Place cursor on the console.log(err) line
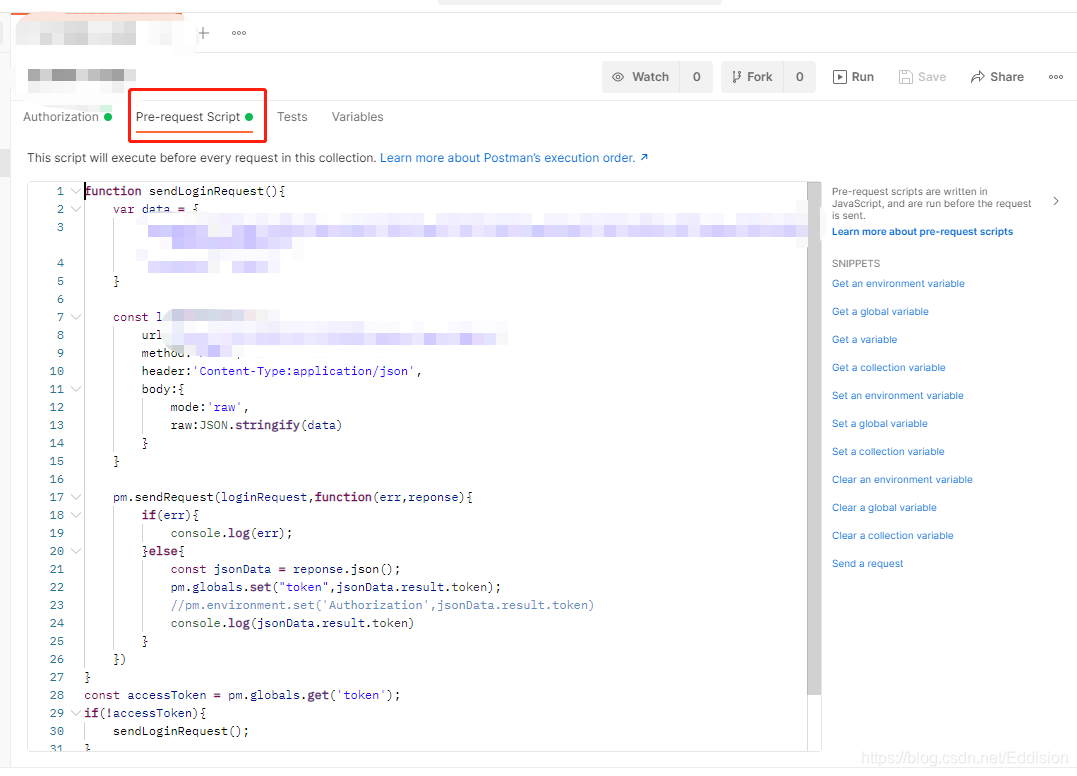 click(x=231, y=533)
